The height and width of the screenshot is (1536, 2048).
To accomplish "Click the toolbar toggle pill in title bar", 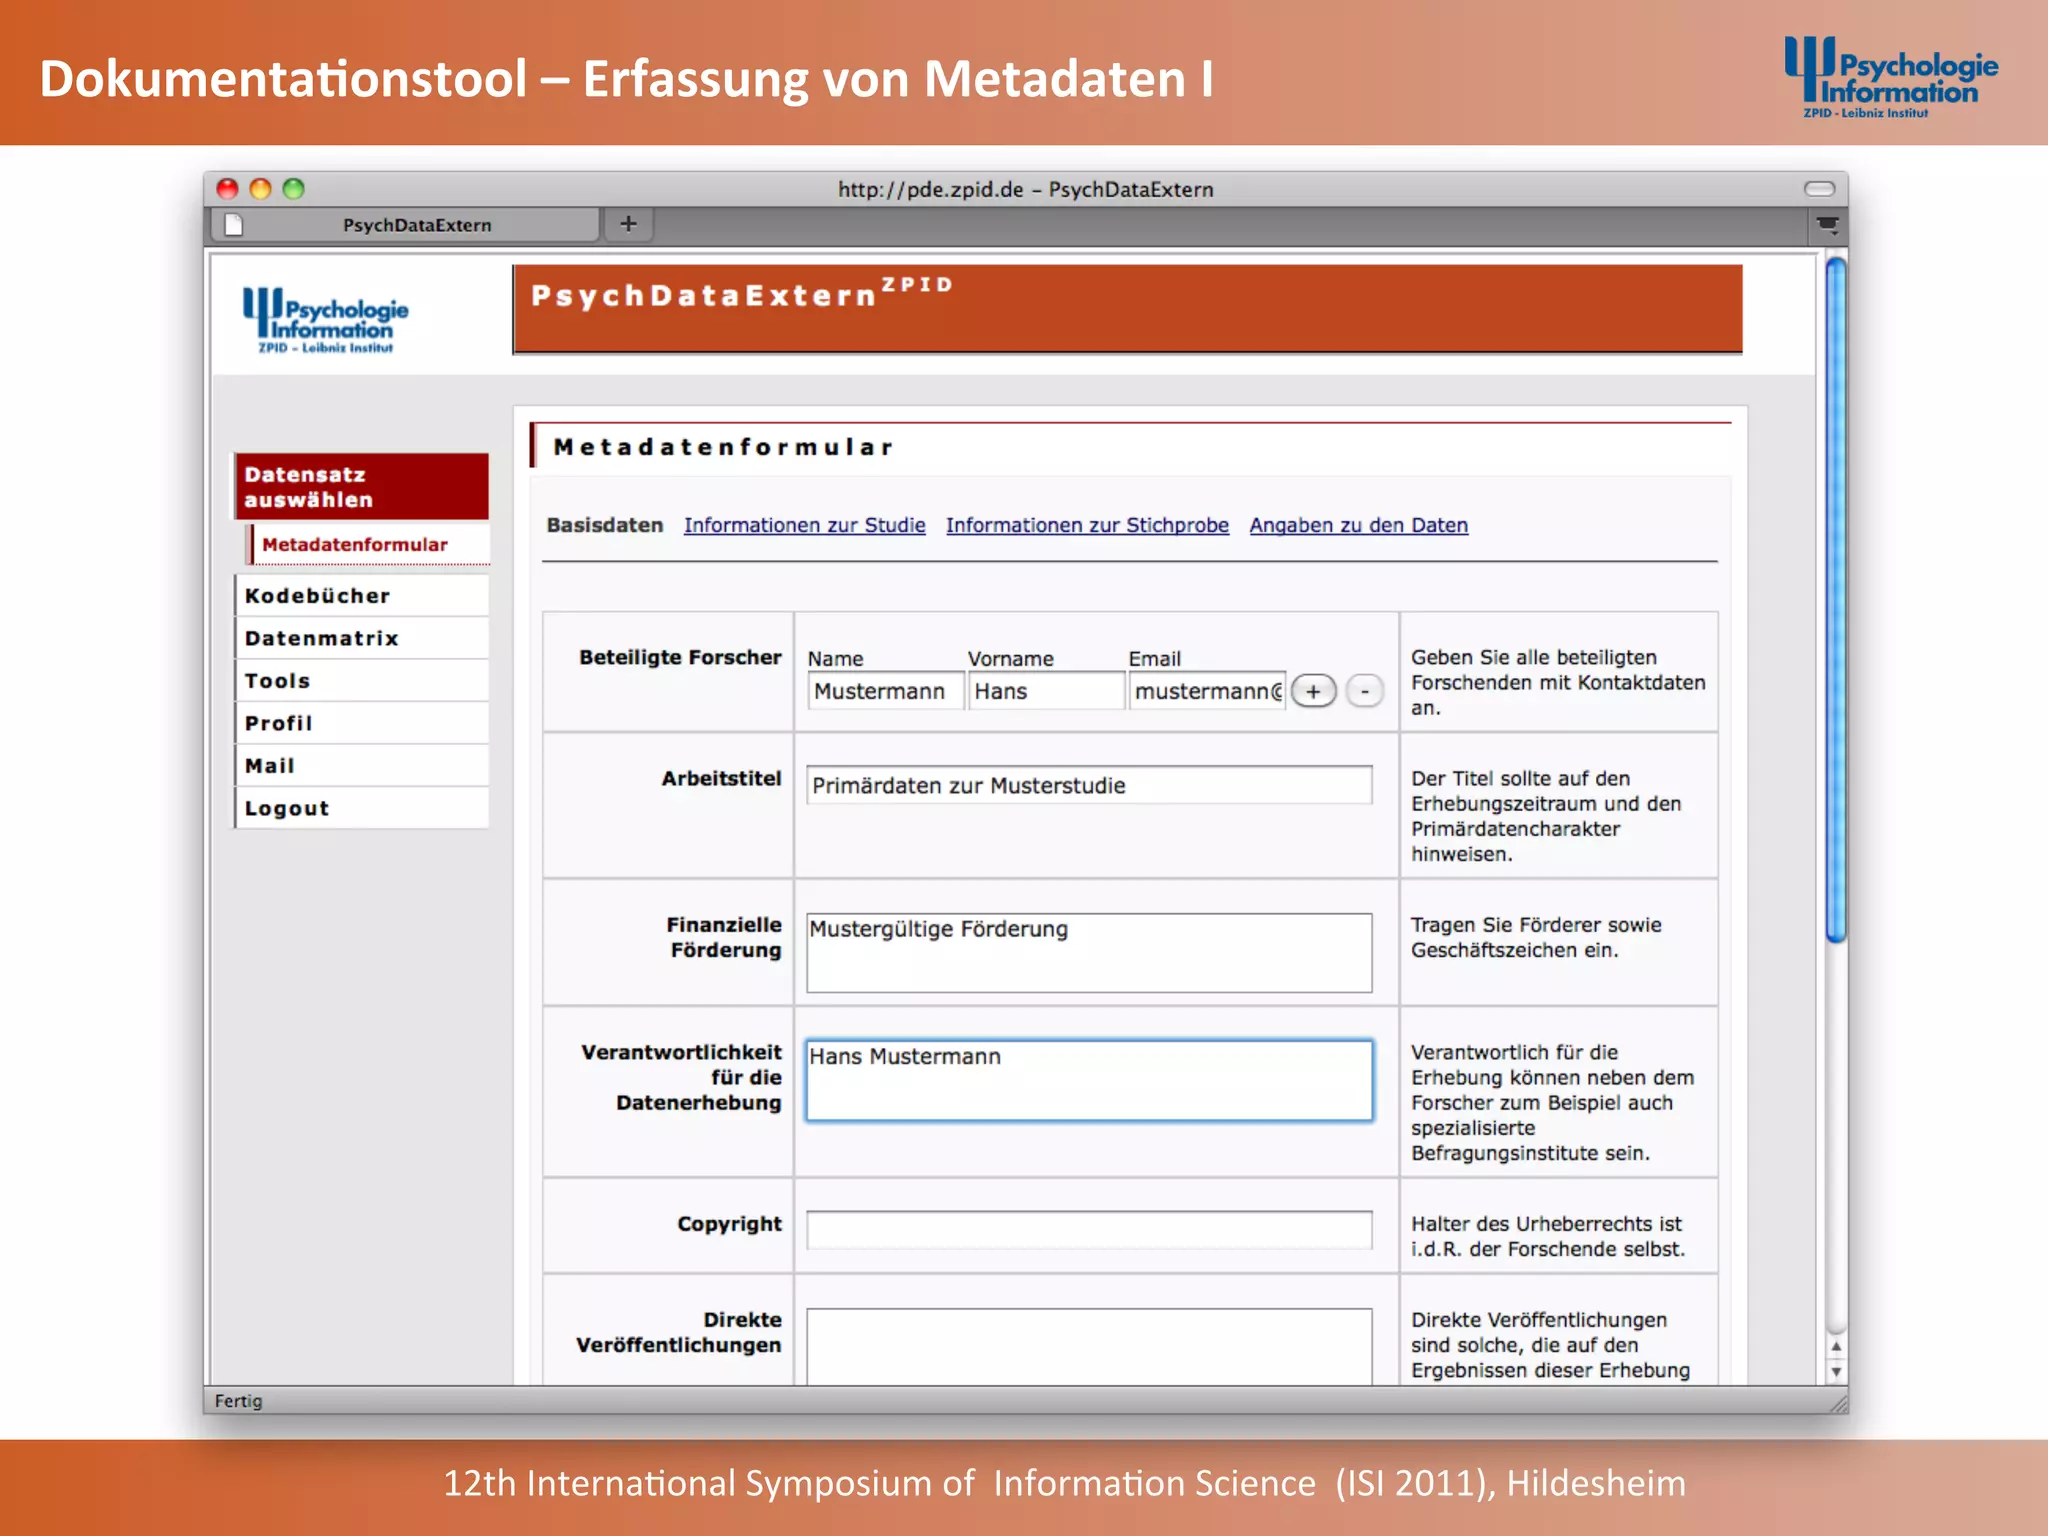I will (1819, 189).
